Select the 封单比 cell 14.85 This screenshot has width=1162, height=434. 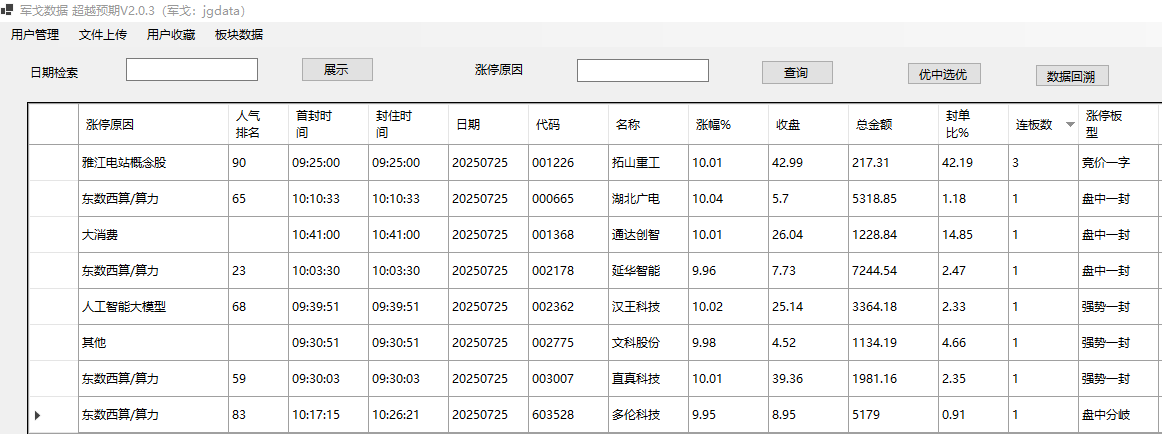pyautogui.click(x=973, y=235)
